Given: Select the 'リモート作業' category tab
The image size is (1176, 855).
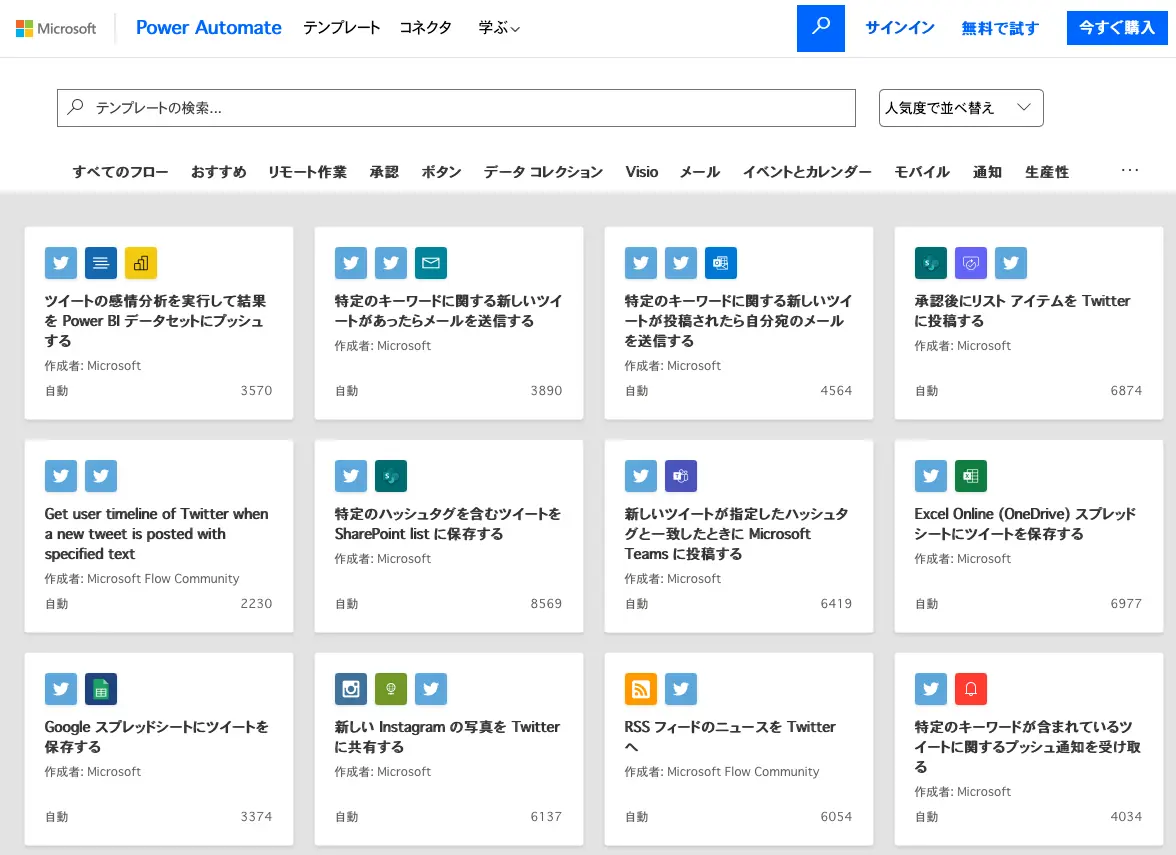Looking at the screenshot, I should (x=308, y=172).
